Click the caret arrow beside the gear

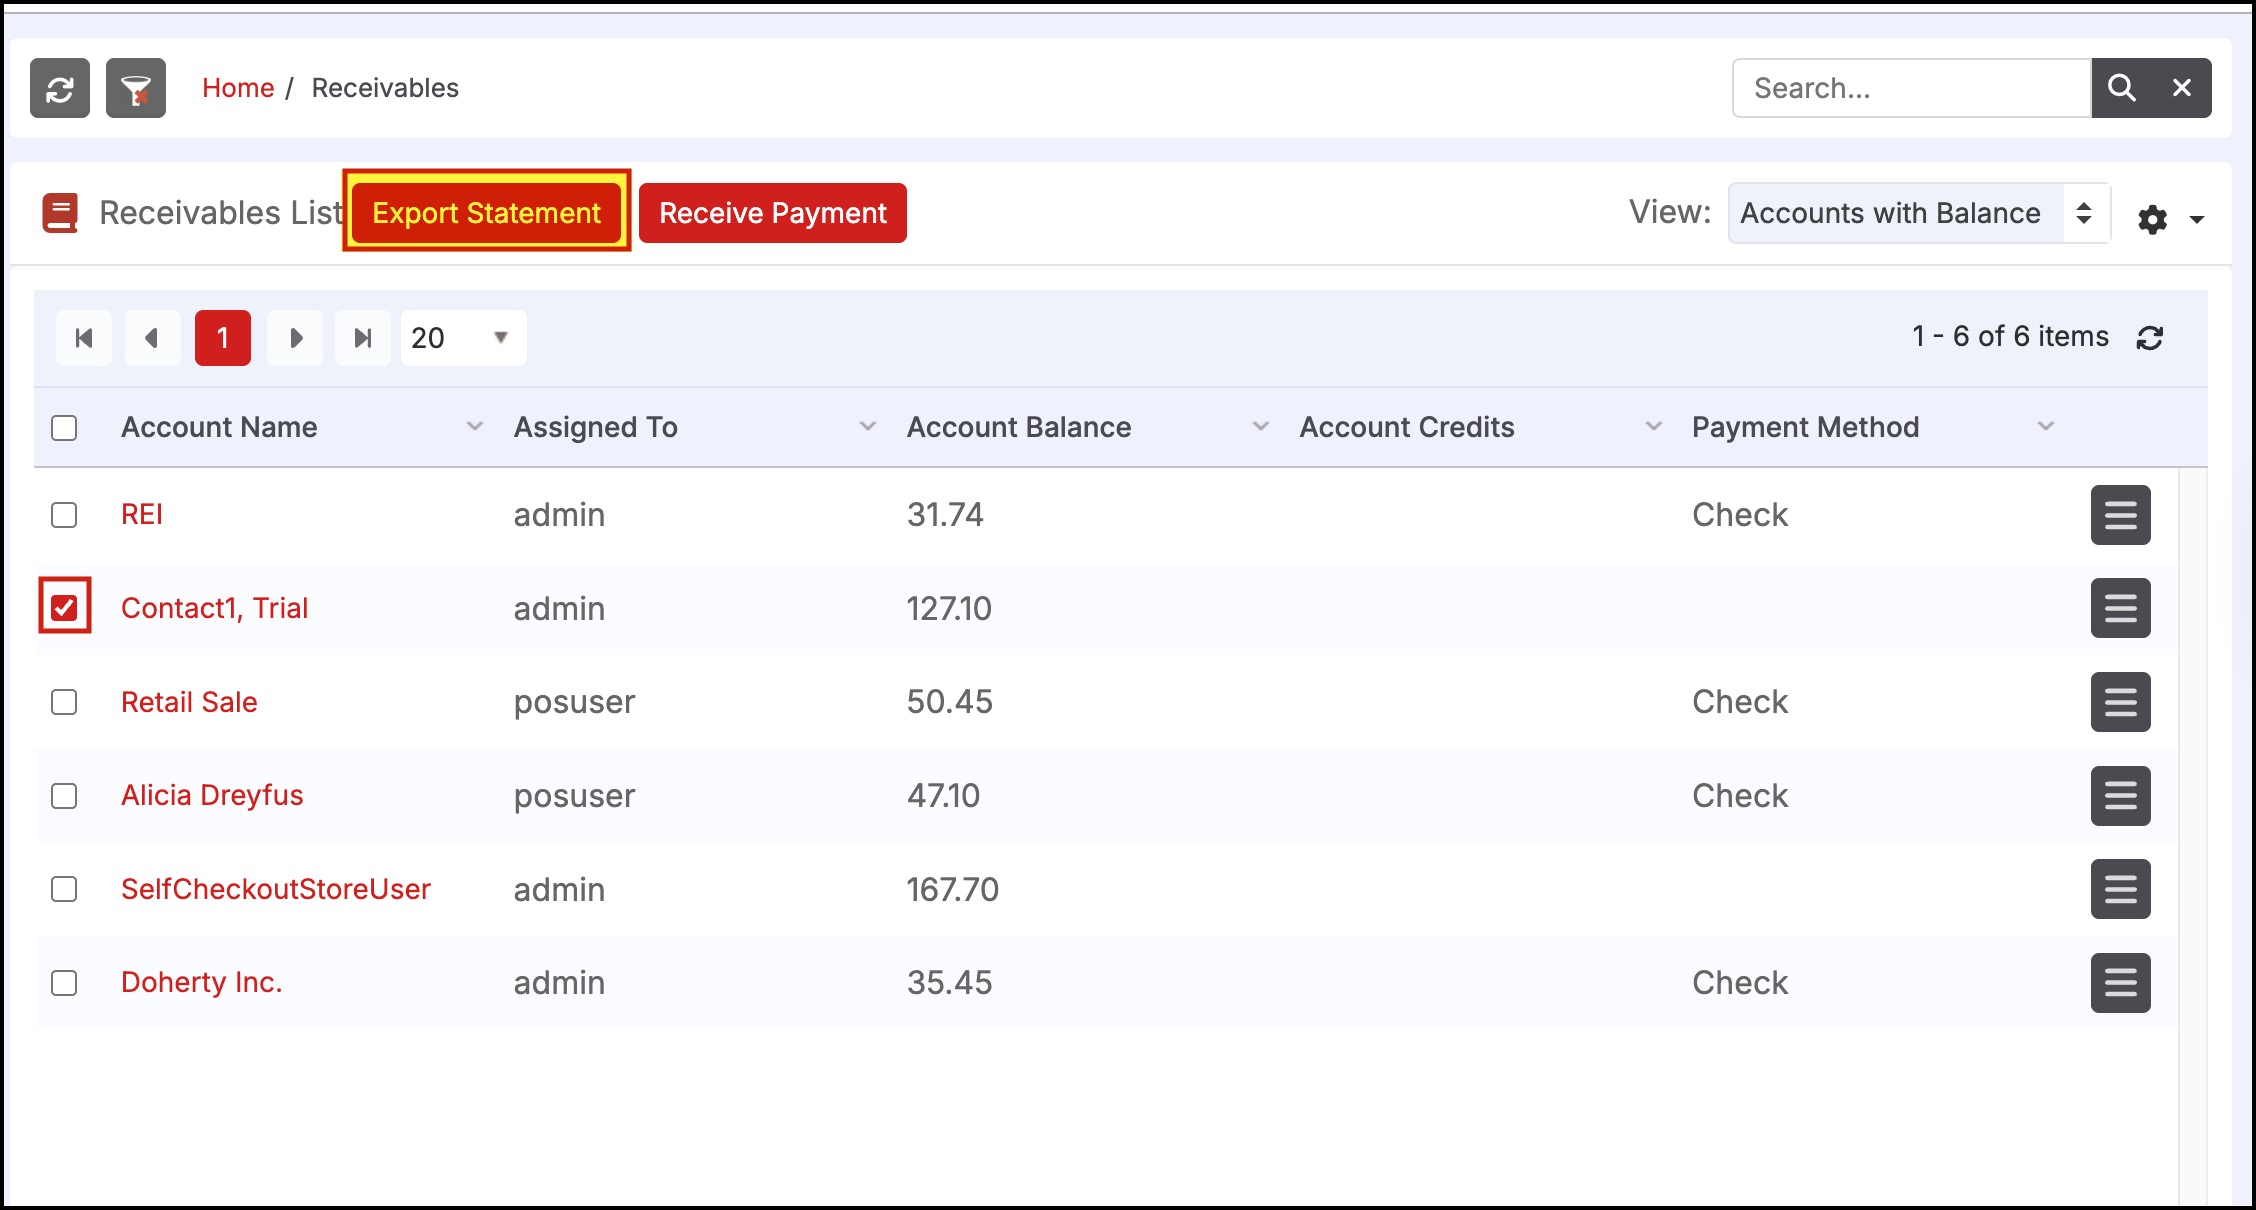[x=2197, y=220]
